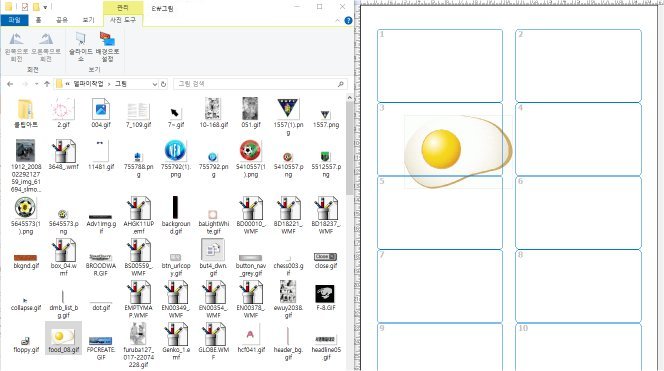The height and width of the screenshot is (371, 664).
Task: Collapse the ribbon with the chevron
Action: click(337, 20)
